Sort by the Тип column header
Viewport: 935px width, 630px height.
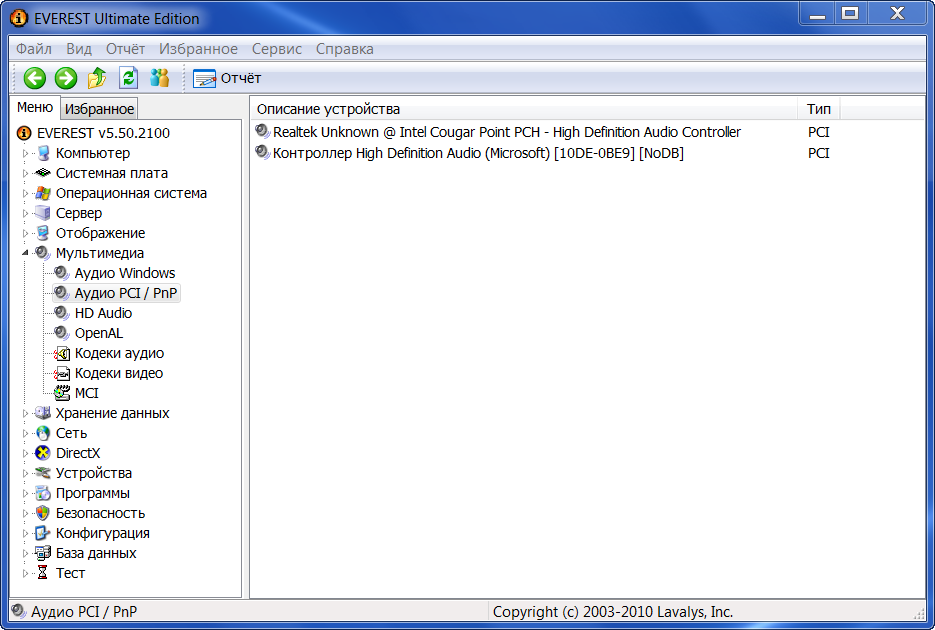click(819, 109)
